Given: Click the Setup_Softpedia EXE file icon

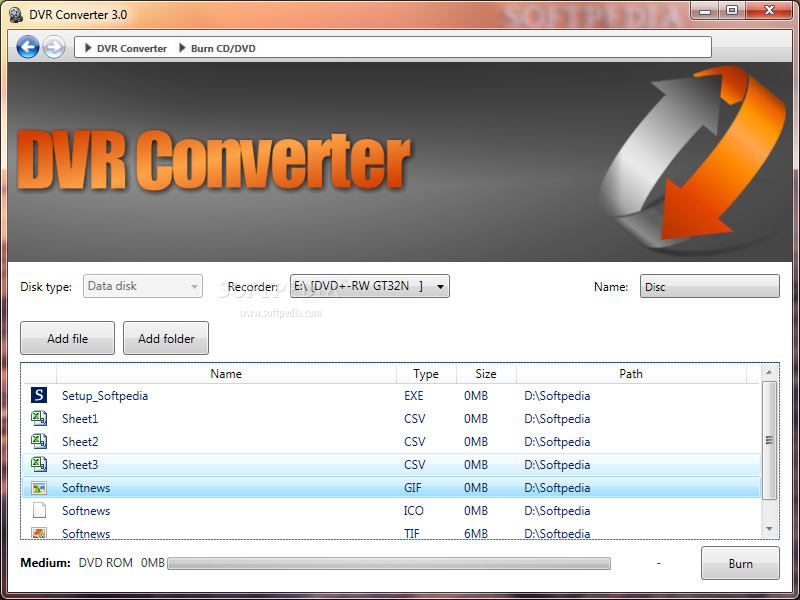Looking at the screenshot, I should click(39, 395).
